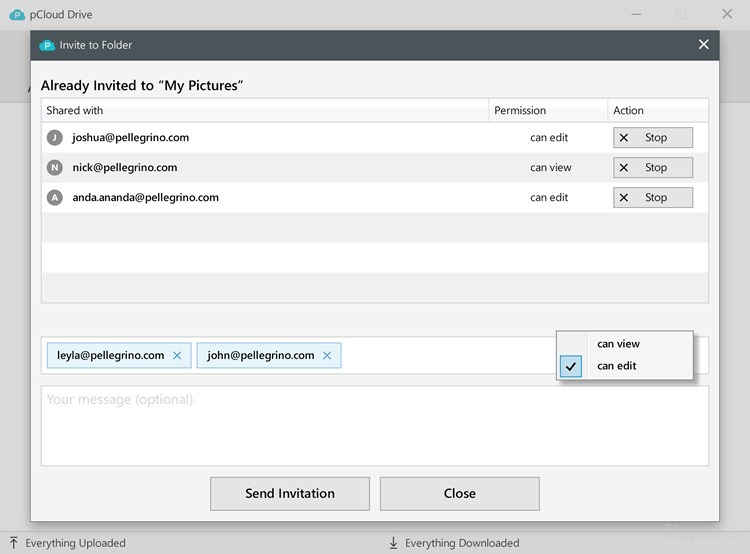Click the Permission column header
The height and width of the screenshot is (554, 750).
pos(520,111)
